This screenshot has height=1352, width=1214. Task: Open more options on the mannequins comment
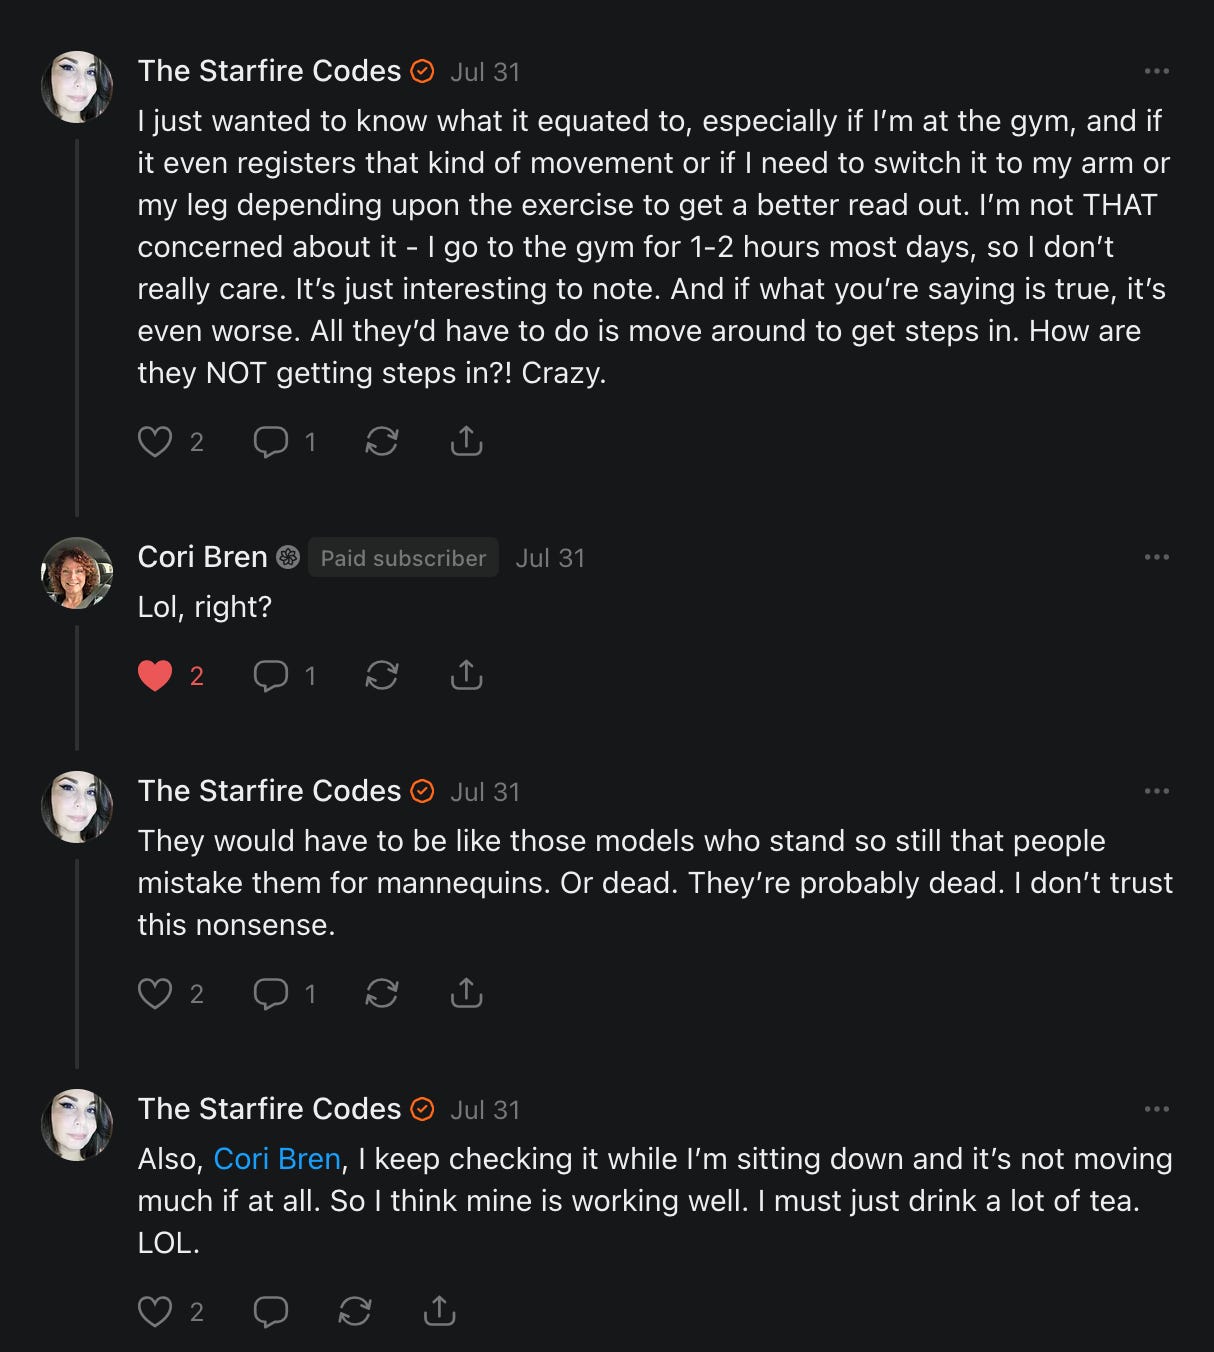[x=1156, y=791]
